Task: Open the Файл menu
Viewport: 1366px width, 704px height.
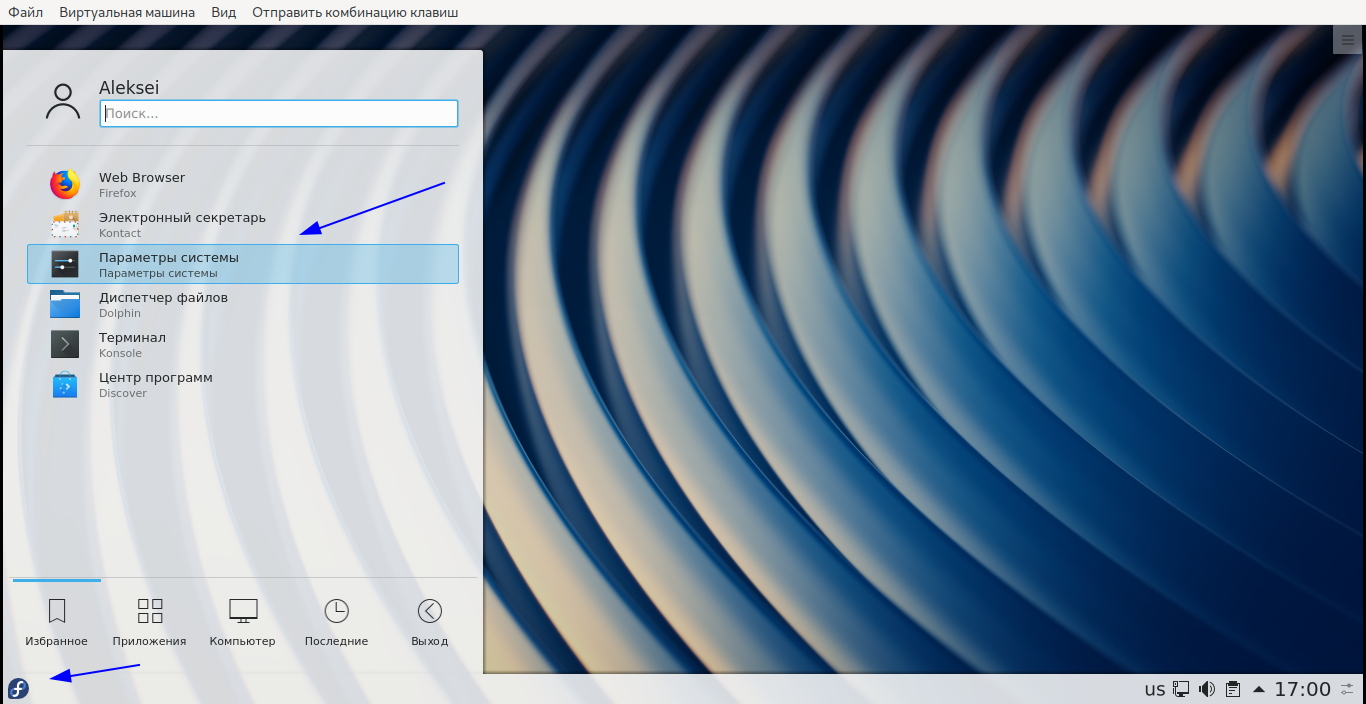Action: [25, 12]
